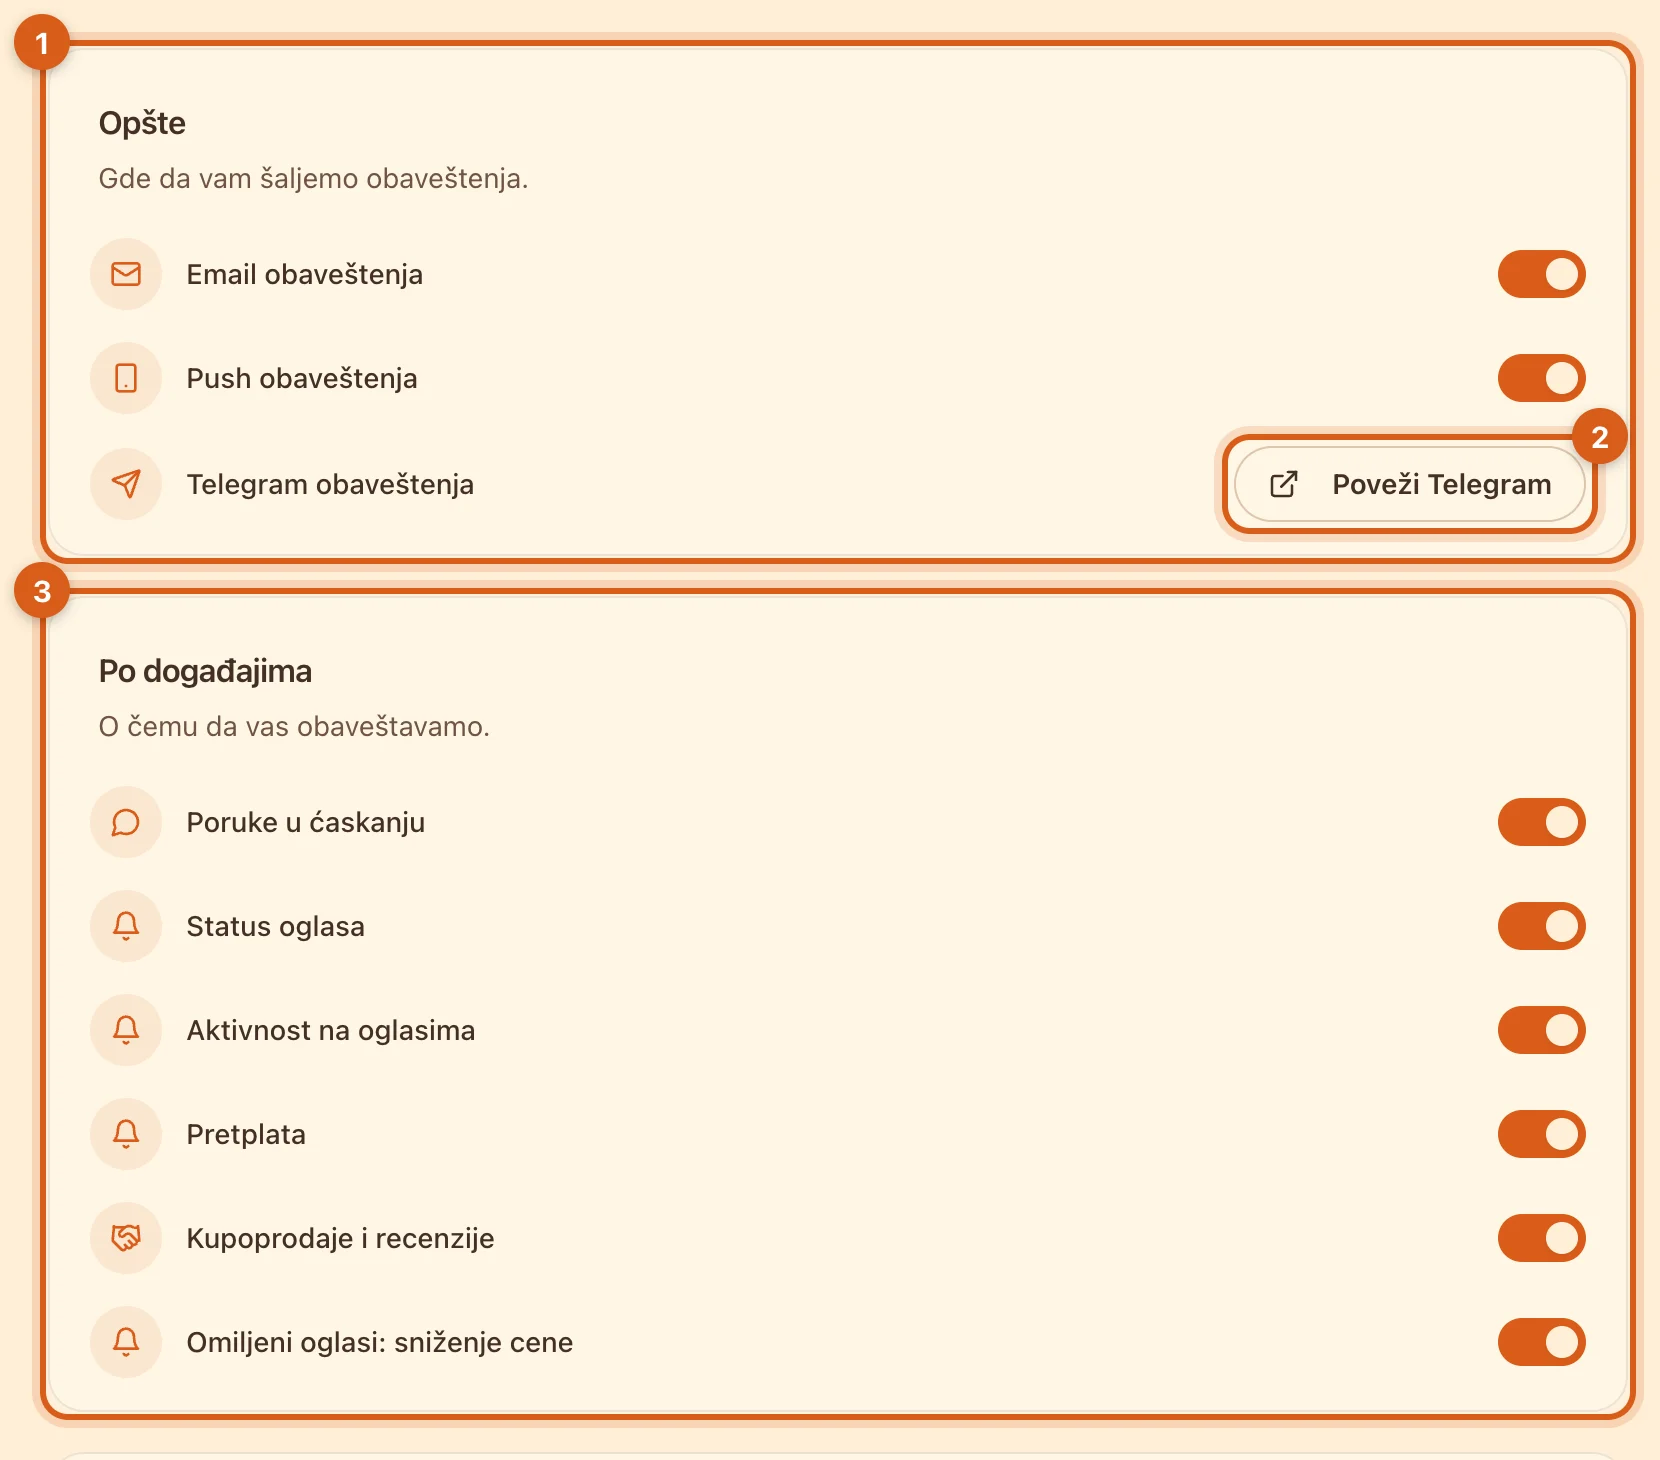Click the bell icon next to Aktivnost na oglasima
Screen dimensions: 1660x1460
click(126, 1030)
